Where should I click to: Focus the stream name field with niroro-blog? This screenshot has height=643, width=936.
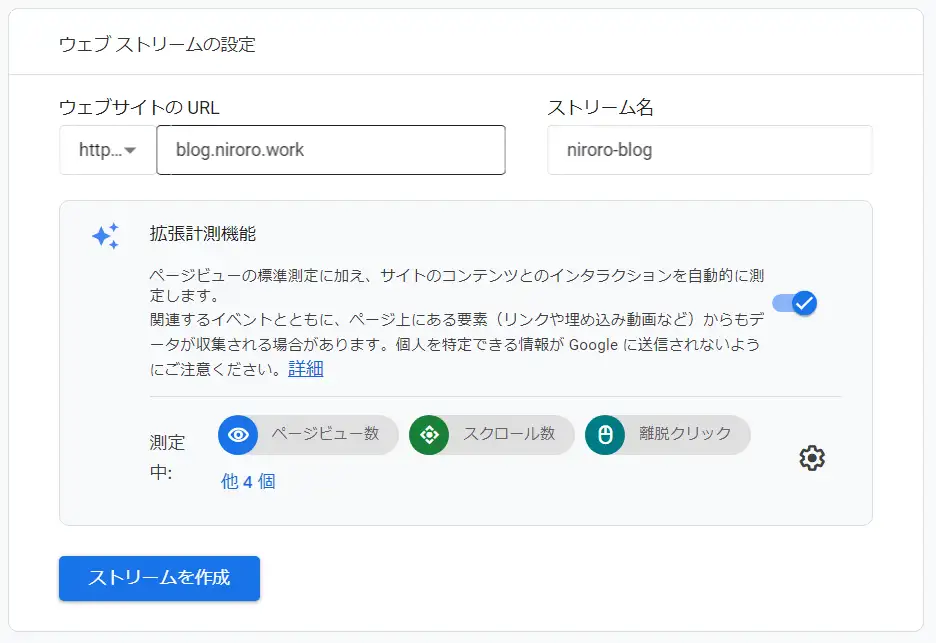pyautogui.click(x=709, y=150)
